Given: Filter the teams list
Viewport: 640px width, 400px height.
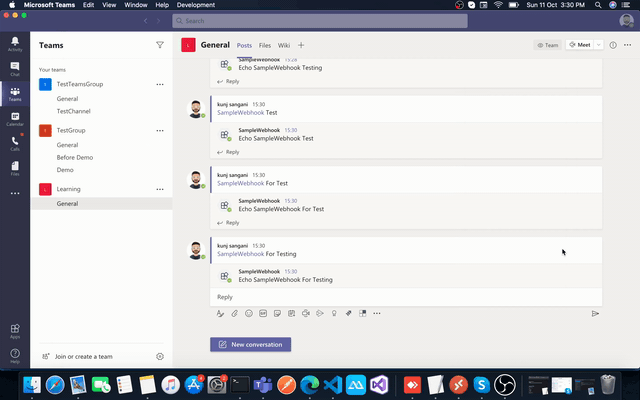Looking at the screenshot, I should (x=160, y=45).
